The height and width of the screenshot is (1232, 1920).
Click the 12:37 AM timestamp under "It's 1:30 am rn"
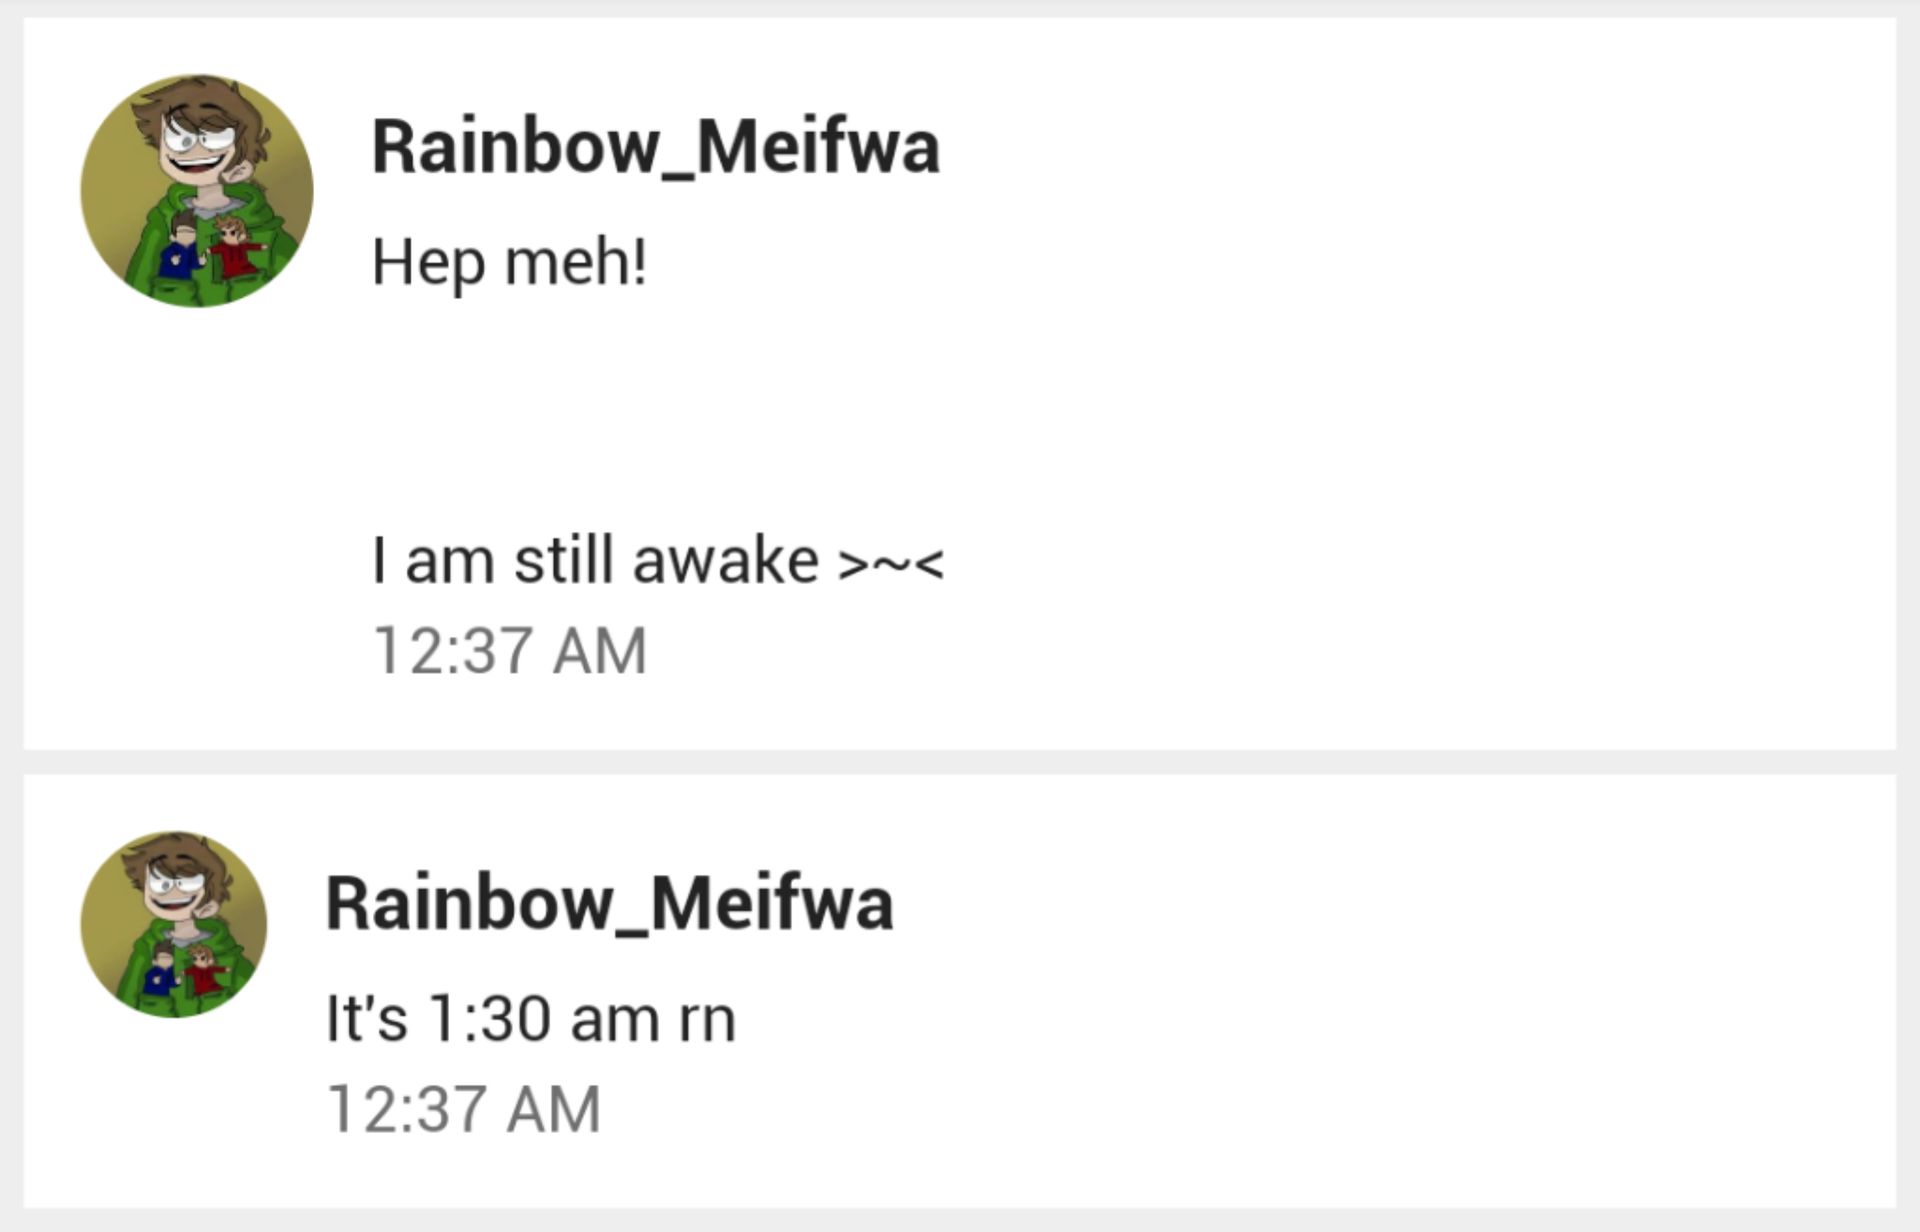[464, 1109]
